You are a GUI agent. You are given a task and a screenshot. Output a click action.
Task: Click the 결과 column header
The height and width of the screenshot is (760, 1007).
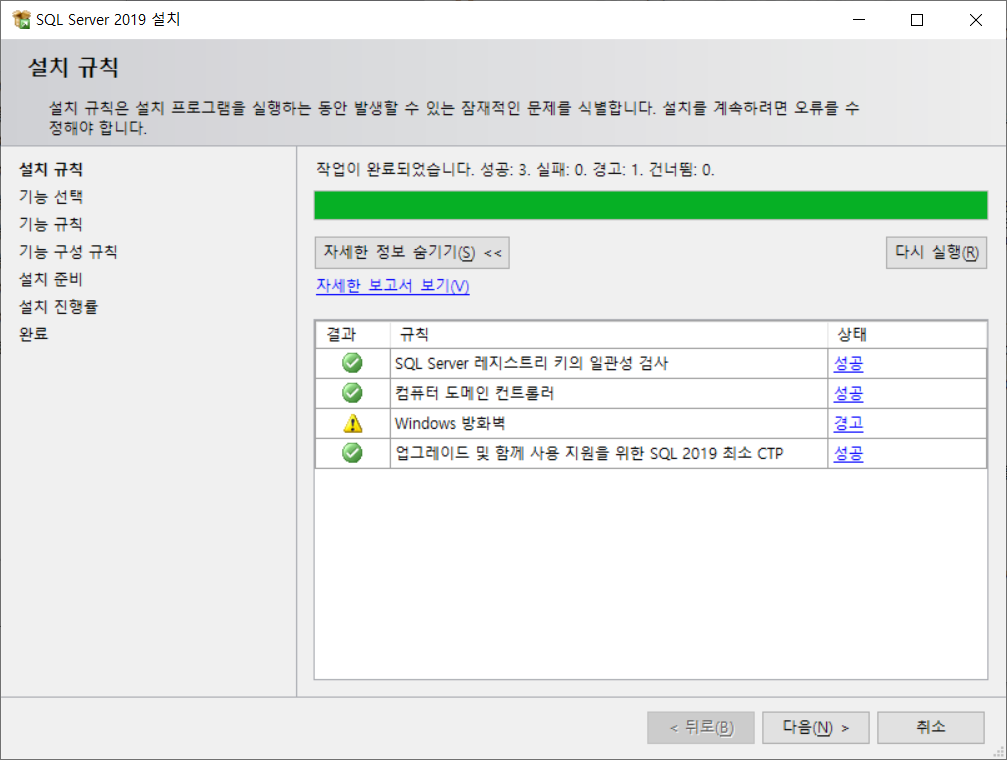pyautogui.click(x=353, y=334)
